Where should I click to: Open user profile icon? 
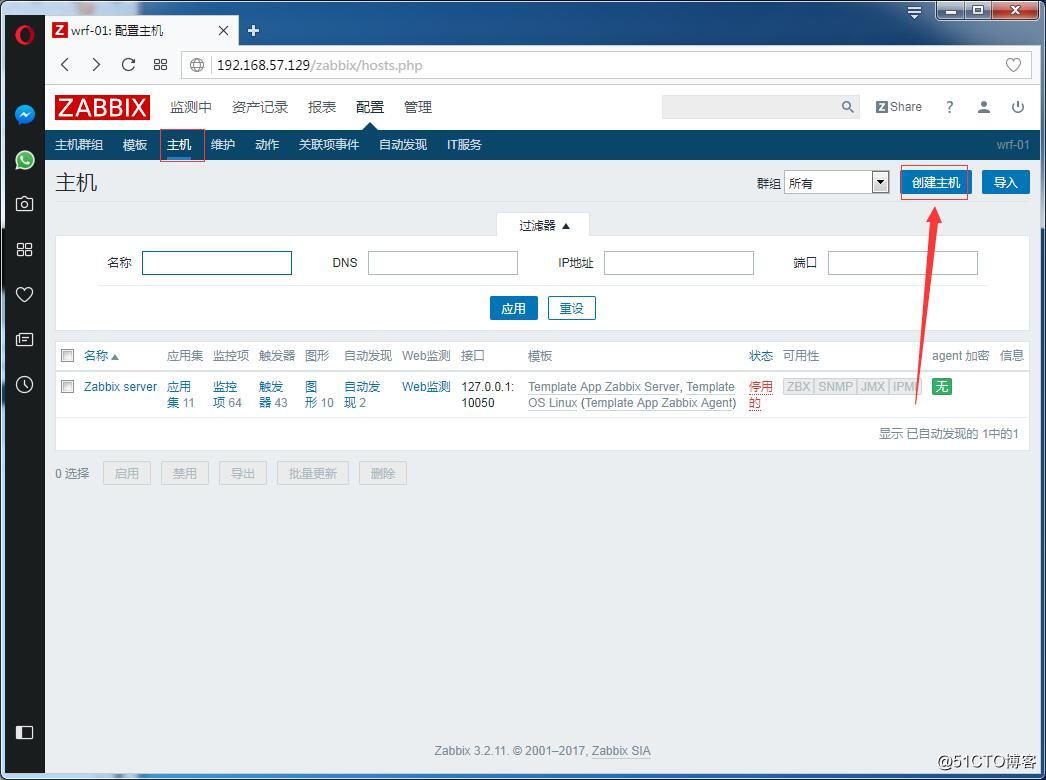983,107
